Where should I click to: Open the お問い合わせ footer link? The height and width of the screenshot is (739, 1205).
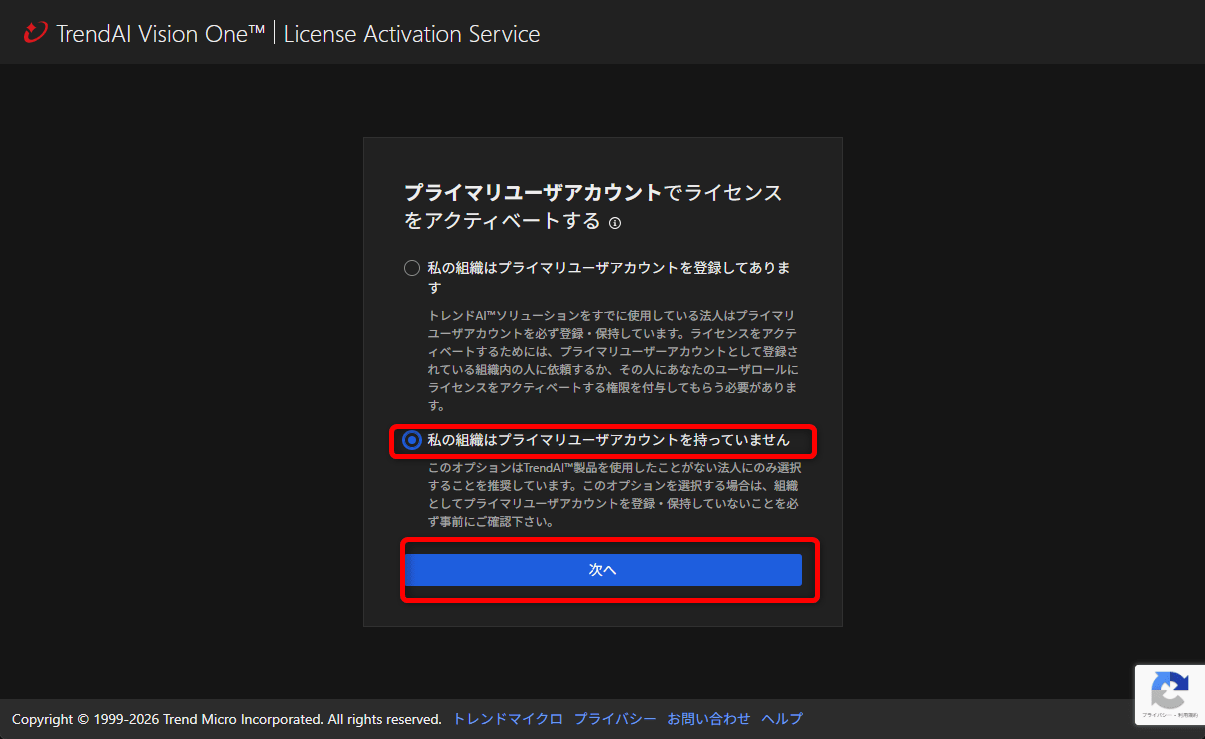[708, 719]
